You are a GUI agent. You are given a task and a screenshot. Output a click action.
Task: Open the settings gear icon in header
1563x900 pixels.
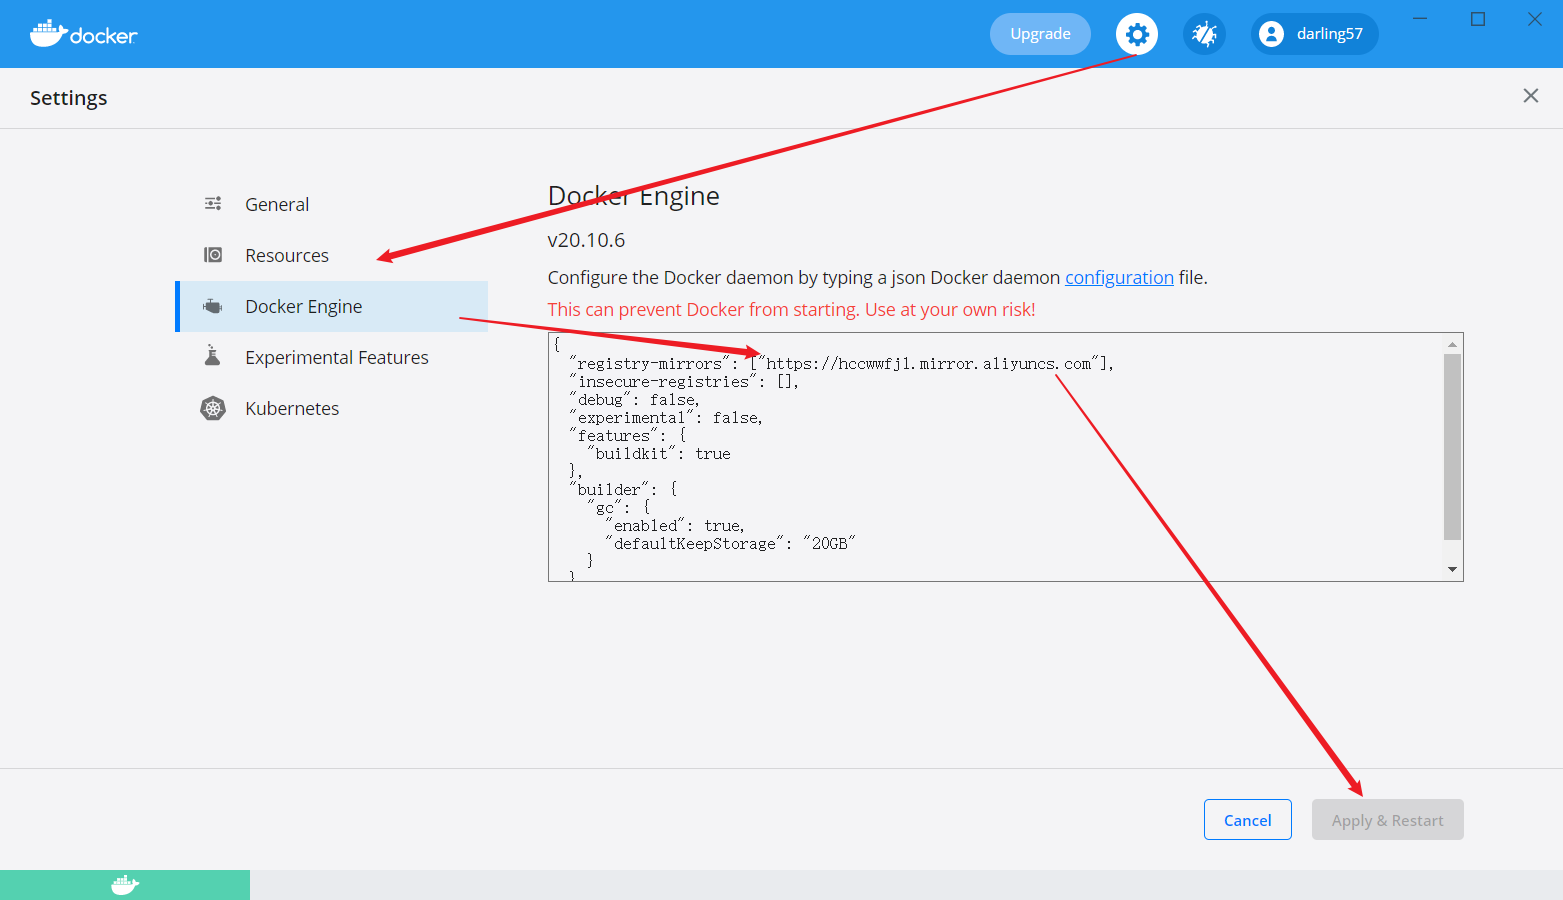tap(1137, 34)
